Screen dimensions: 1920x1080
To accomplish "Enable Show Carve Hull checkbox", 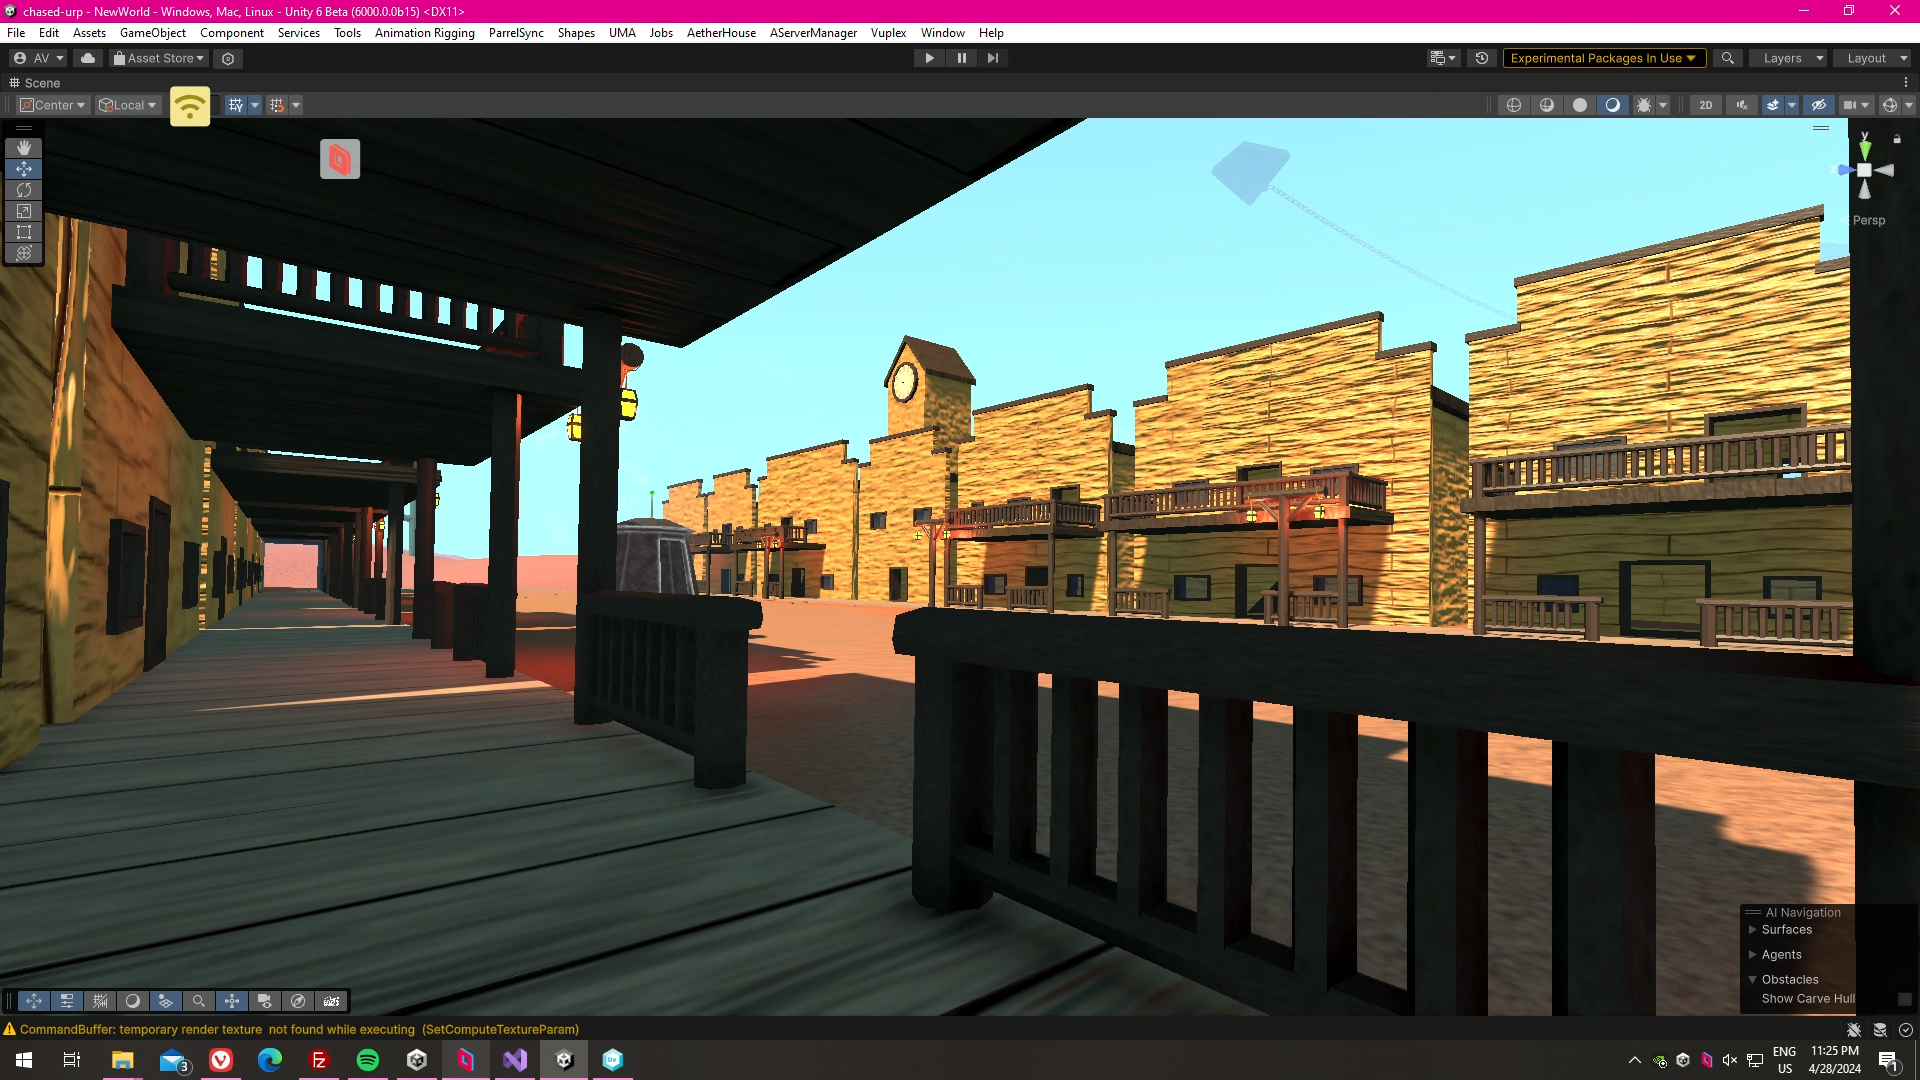I will (x=1904, y=999).
